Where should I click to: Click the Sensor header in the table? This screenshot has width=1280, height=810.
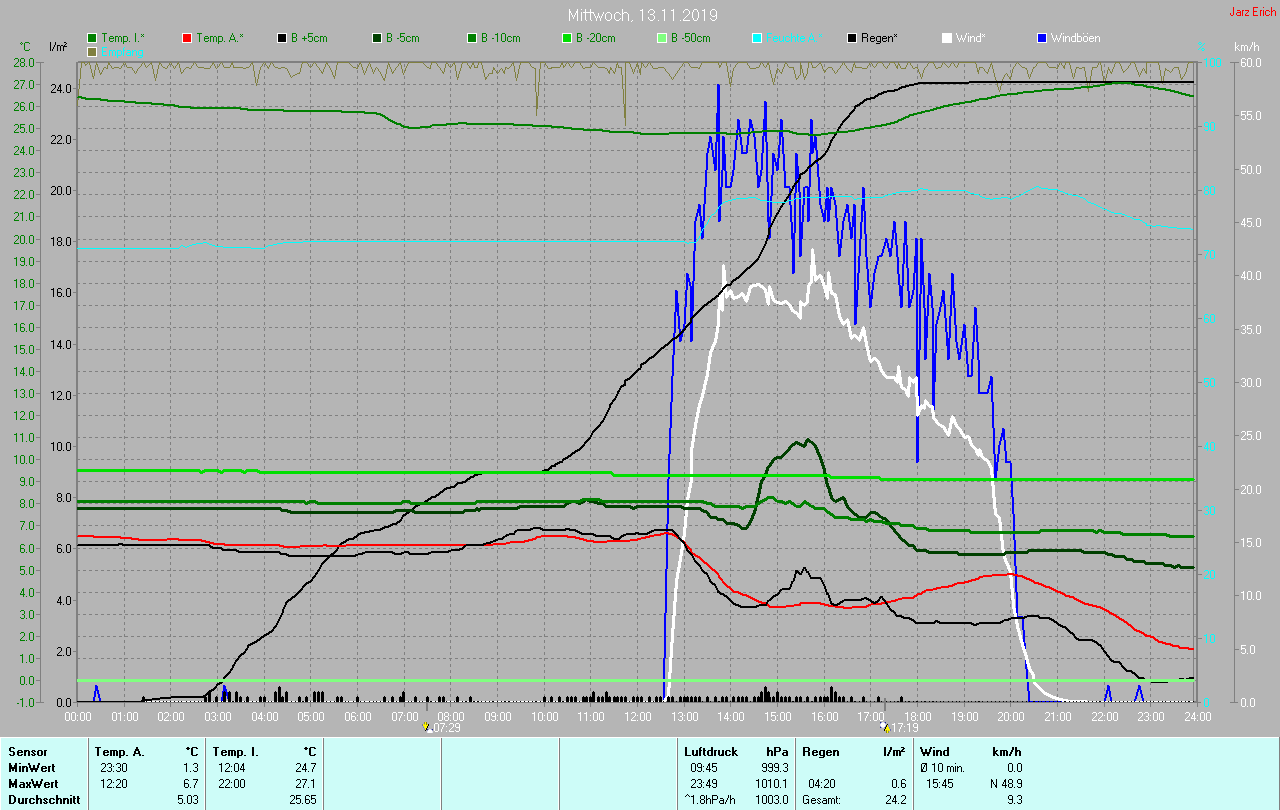(27, 751)
